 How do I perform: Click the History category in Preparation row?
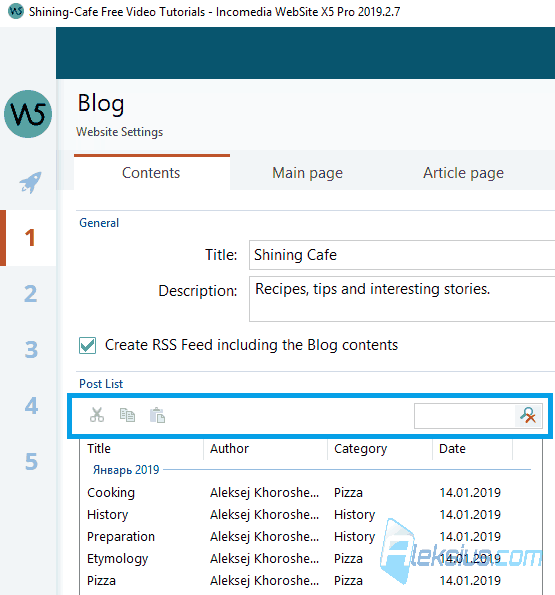(x=354, y=537)
